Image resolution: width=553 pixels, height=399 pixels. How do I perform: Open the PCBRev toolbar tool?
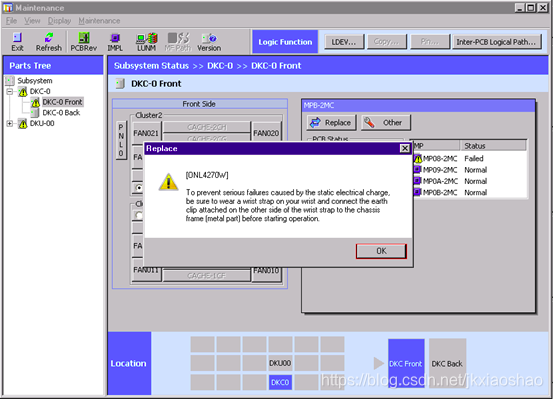click(x=84, y=42)
